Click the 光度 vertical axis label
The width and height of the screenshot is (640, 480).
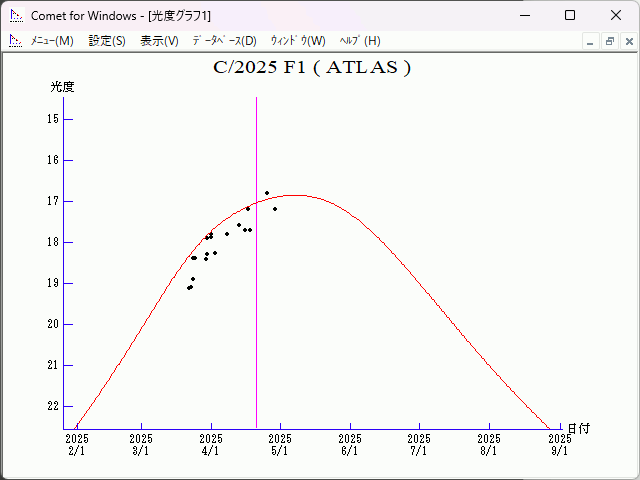coord(63,87)
